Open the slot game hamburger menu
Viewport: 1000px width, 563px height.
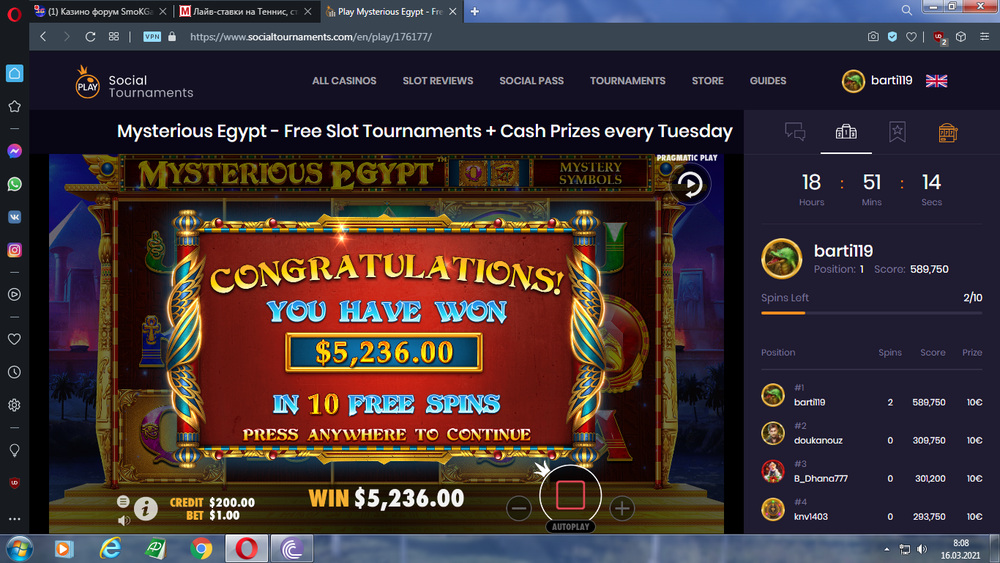pos(123,501)
